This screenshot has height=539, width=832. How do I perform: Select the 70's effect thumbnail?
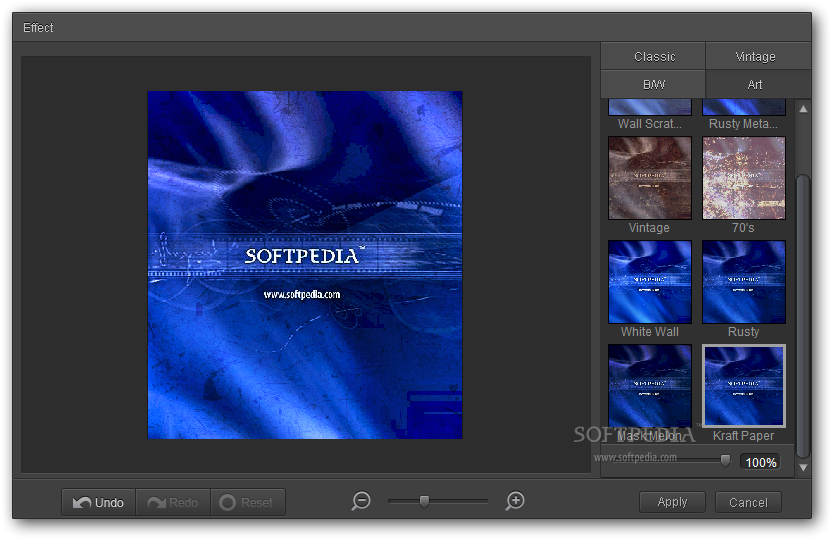point(744,178)
